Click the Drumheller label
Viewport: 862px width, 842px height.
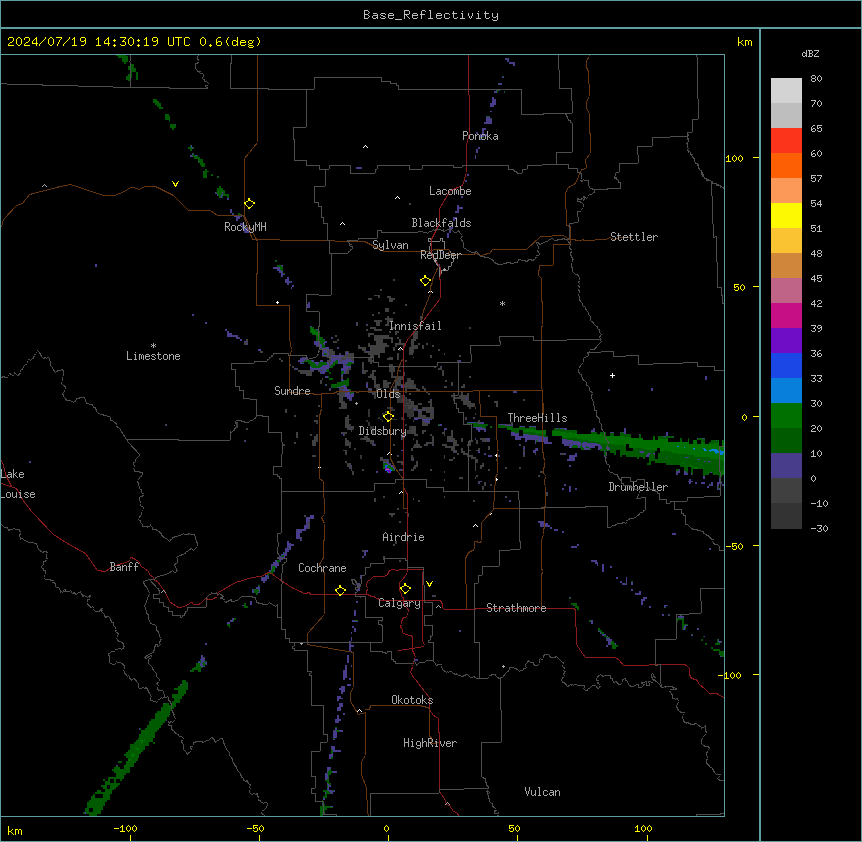pos(638,487)
